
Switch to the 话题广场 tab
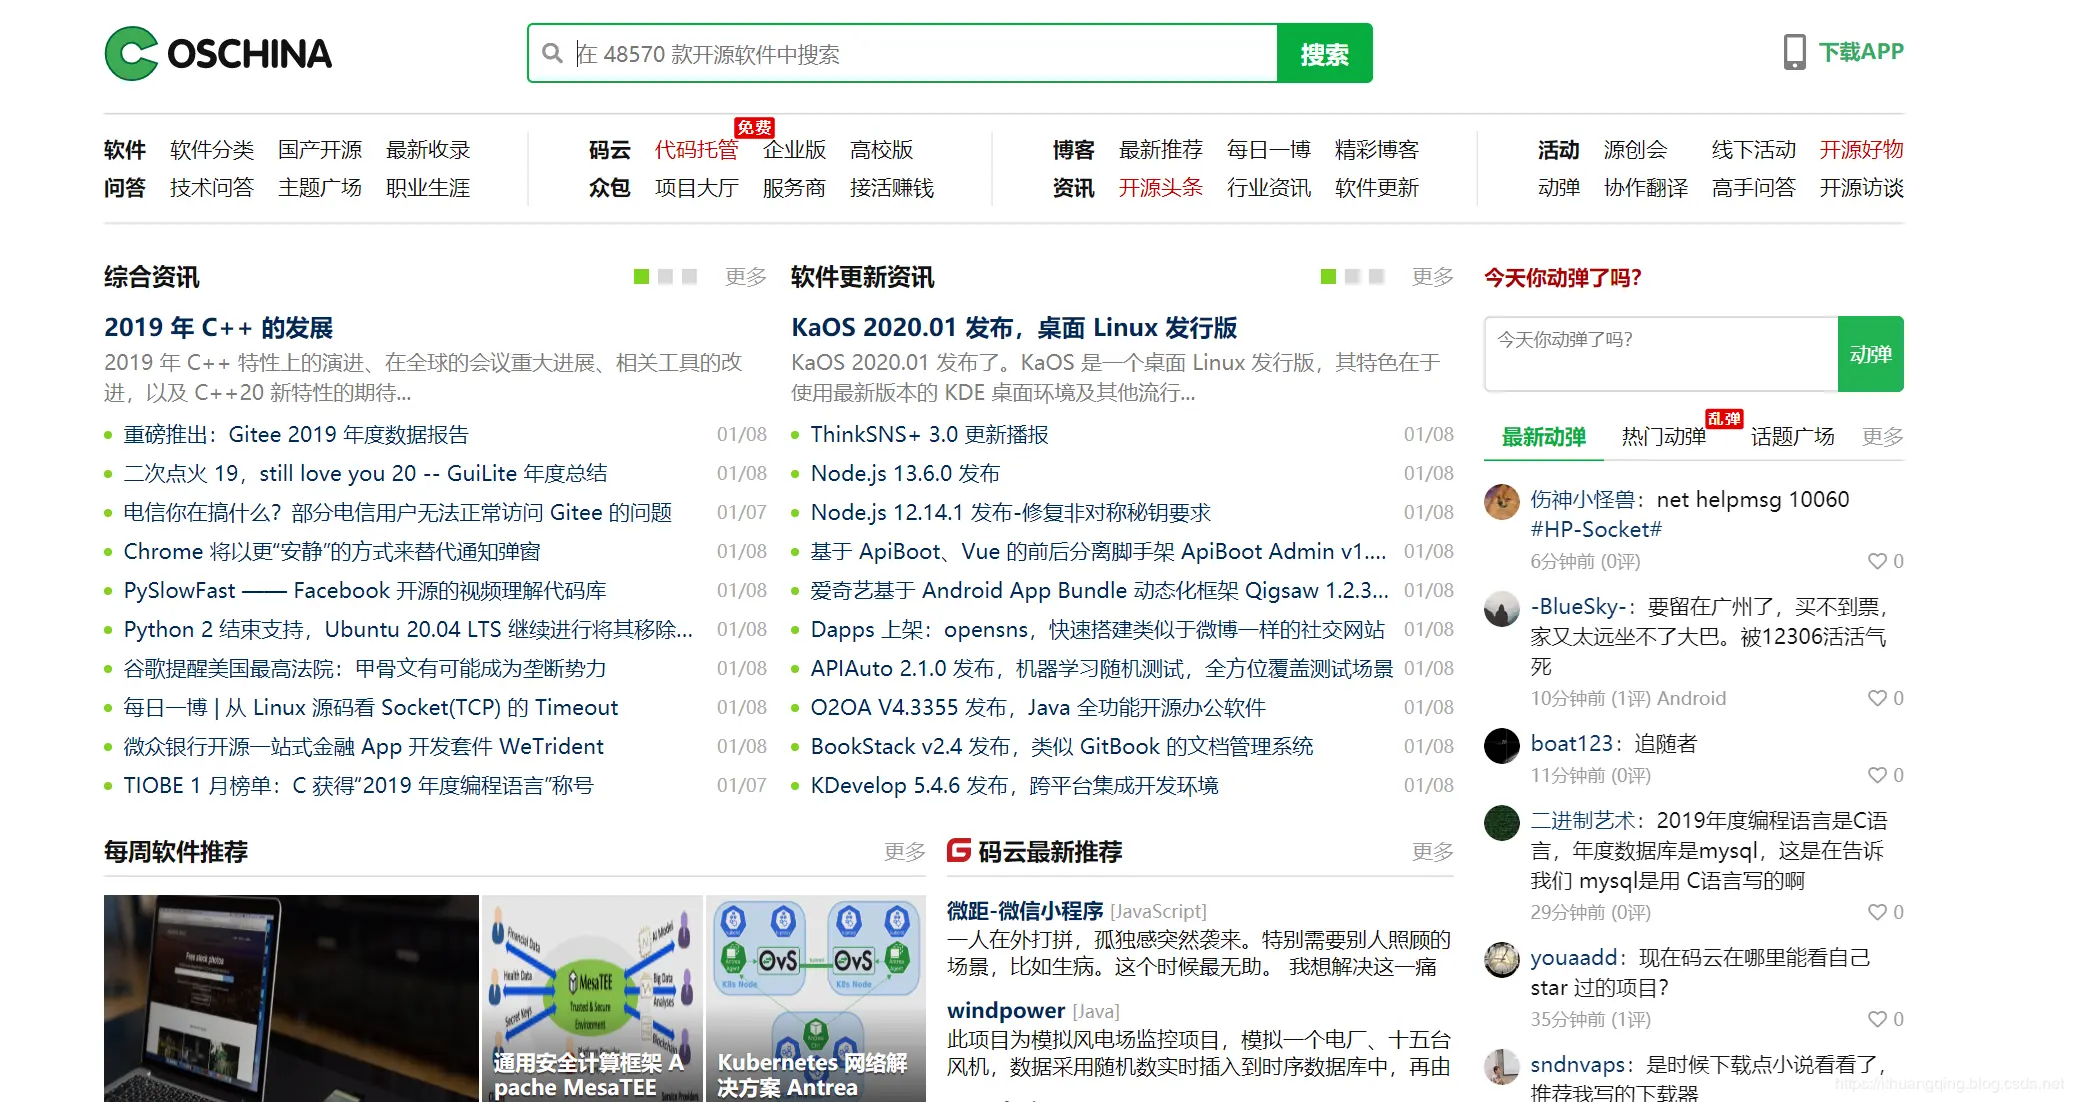(x=1793, y=438)
